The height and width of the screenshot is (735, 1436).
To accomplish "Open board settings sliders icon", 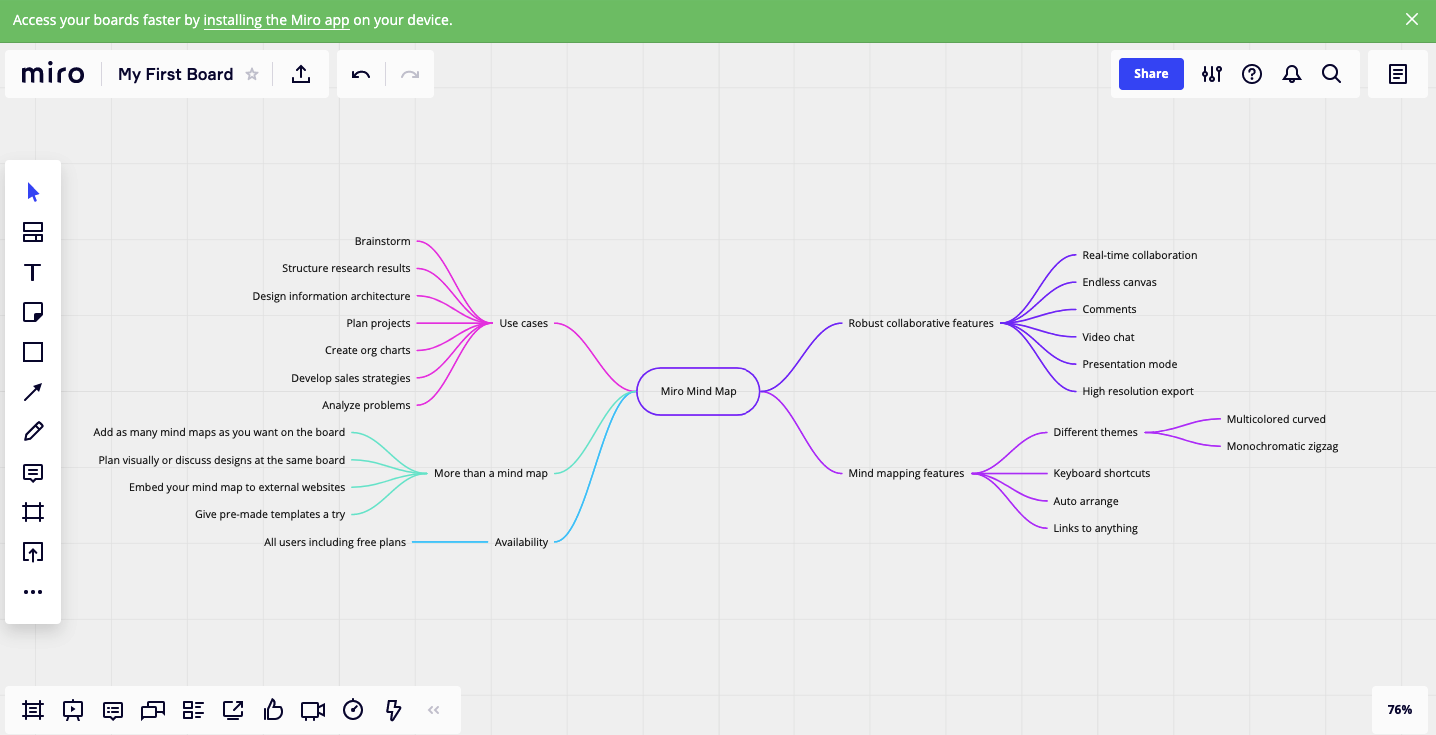I will click(1212, 74).
